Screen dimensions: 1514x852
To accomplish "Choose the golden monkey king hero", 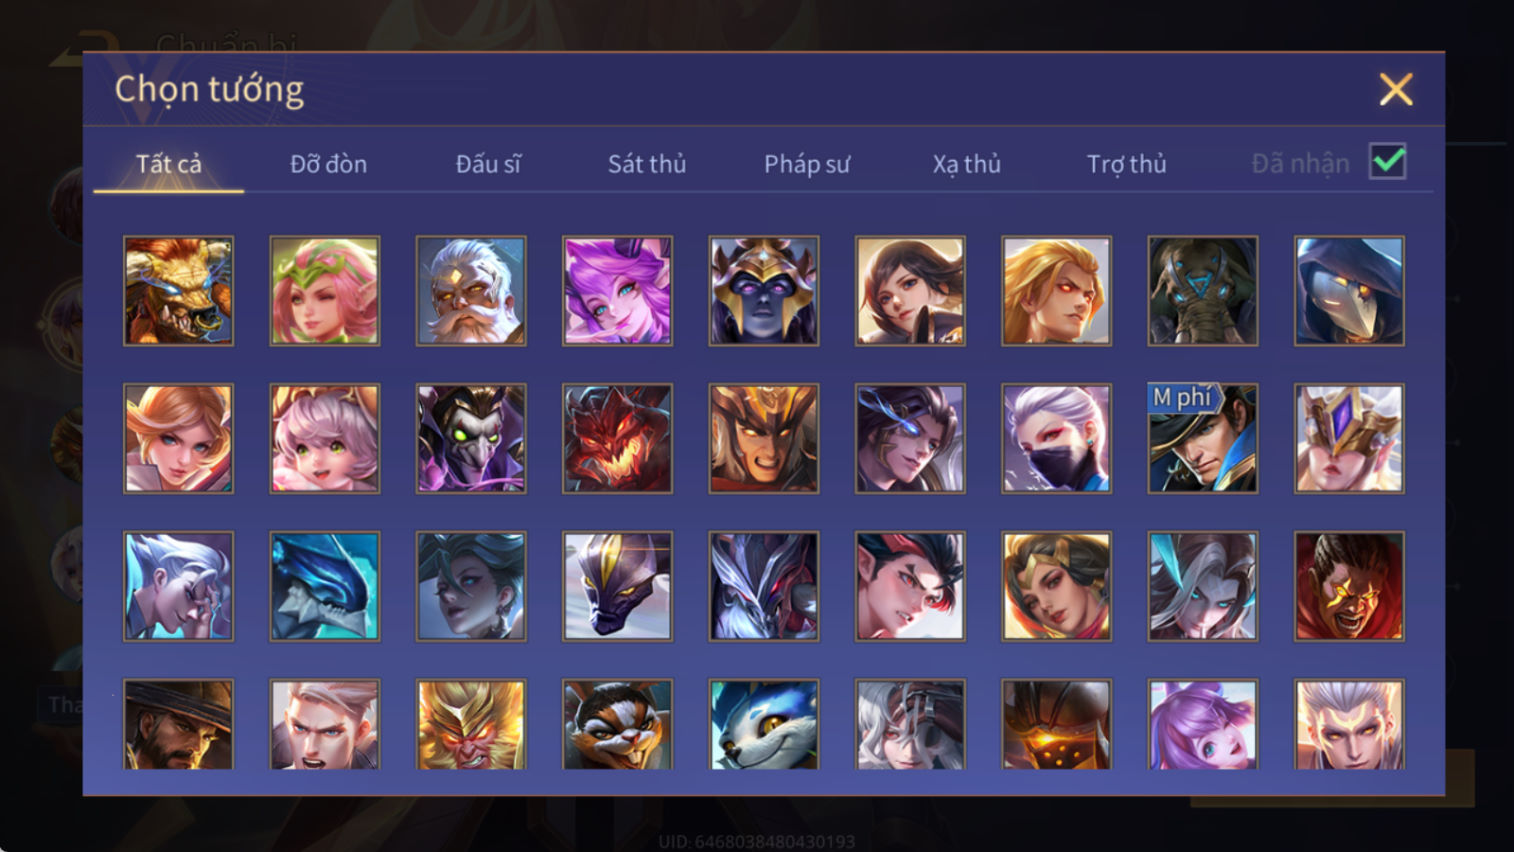I will coord(471,725).
